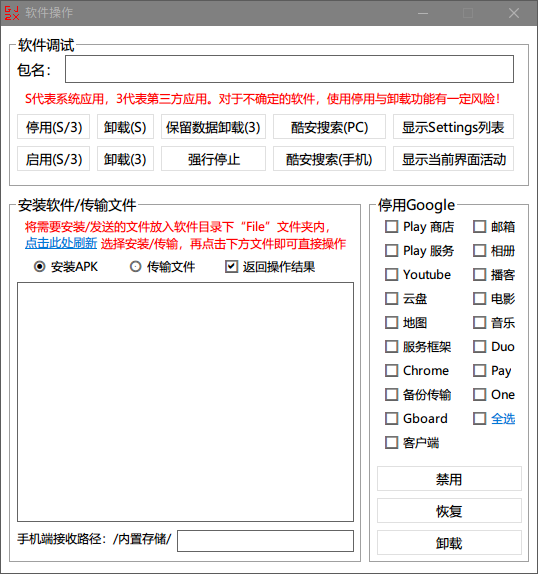Enable the 服务框架 checkbox
The image size is (538, 574).
click(392, 347)
